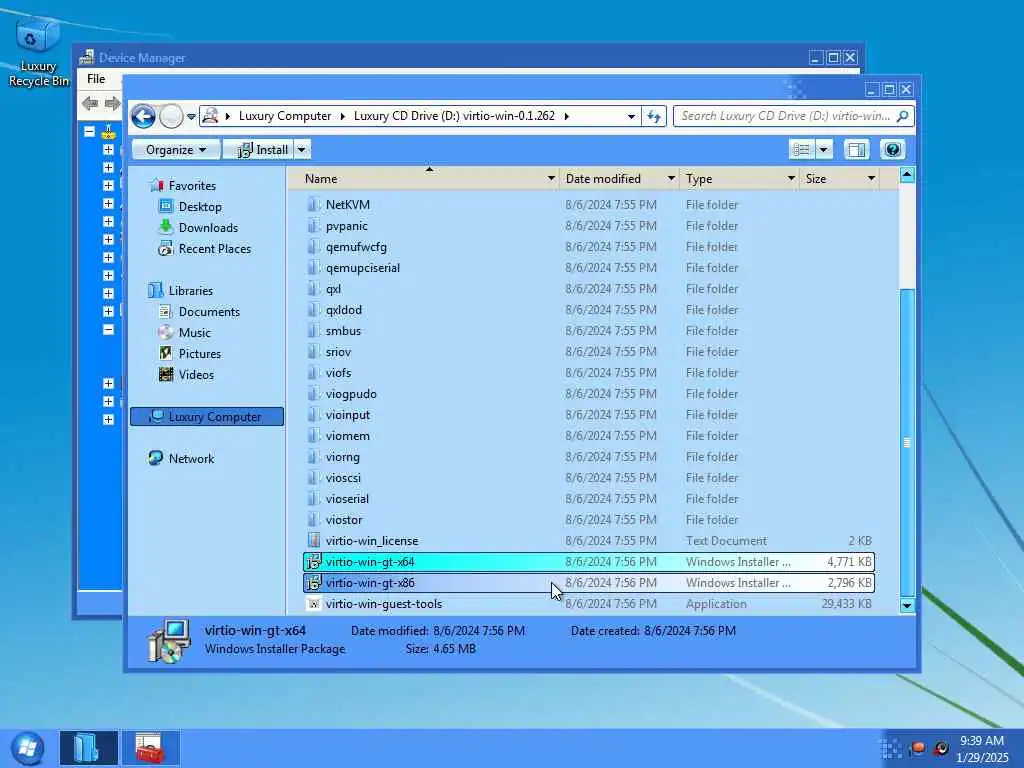
Task: Select the viomem folder
Action: click(347, 436)
